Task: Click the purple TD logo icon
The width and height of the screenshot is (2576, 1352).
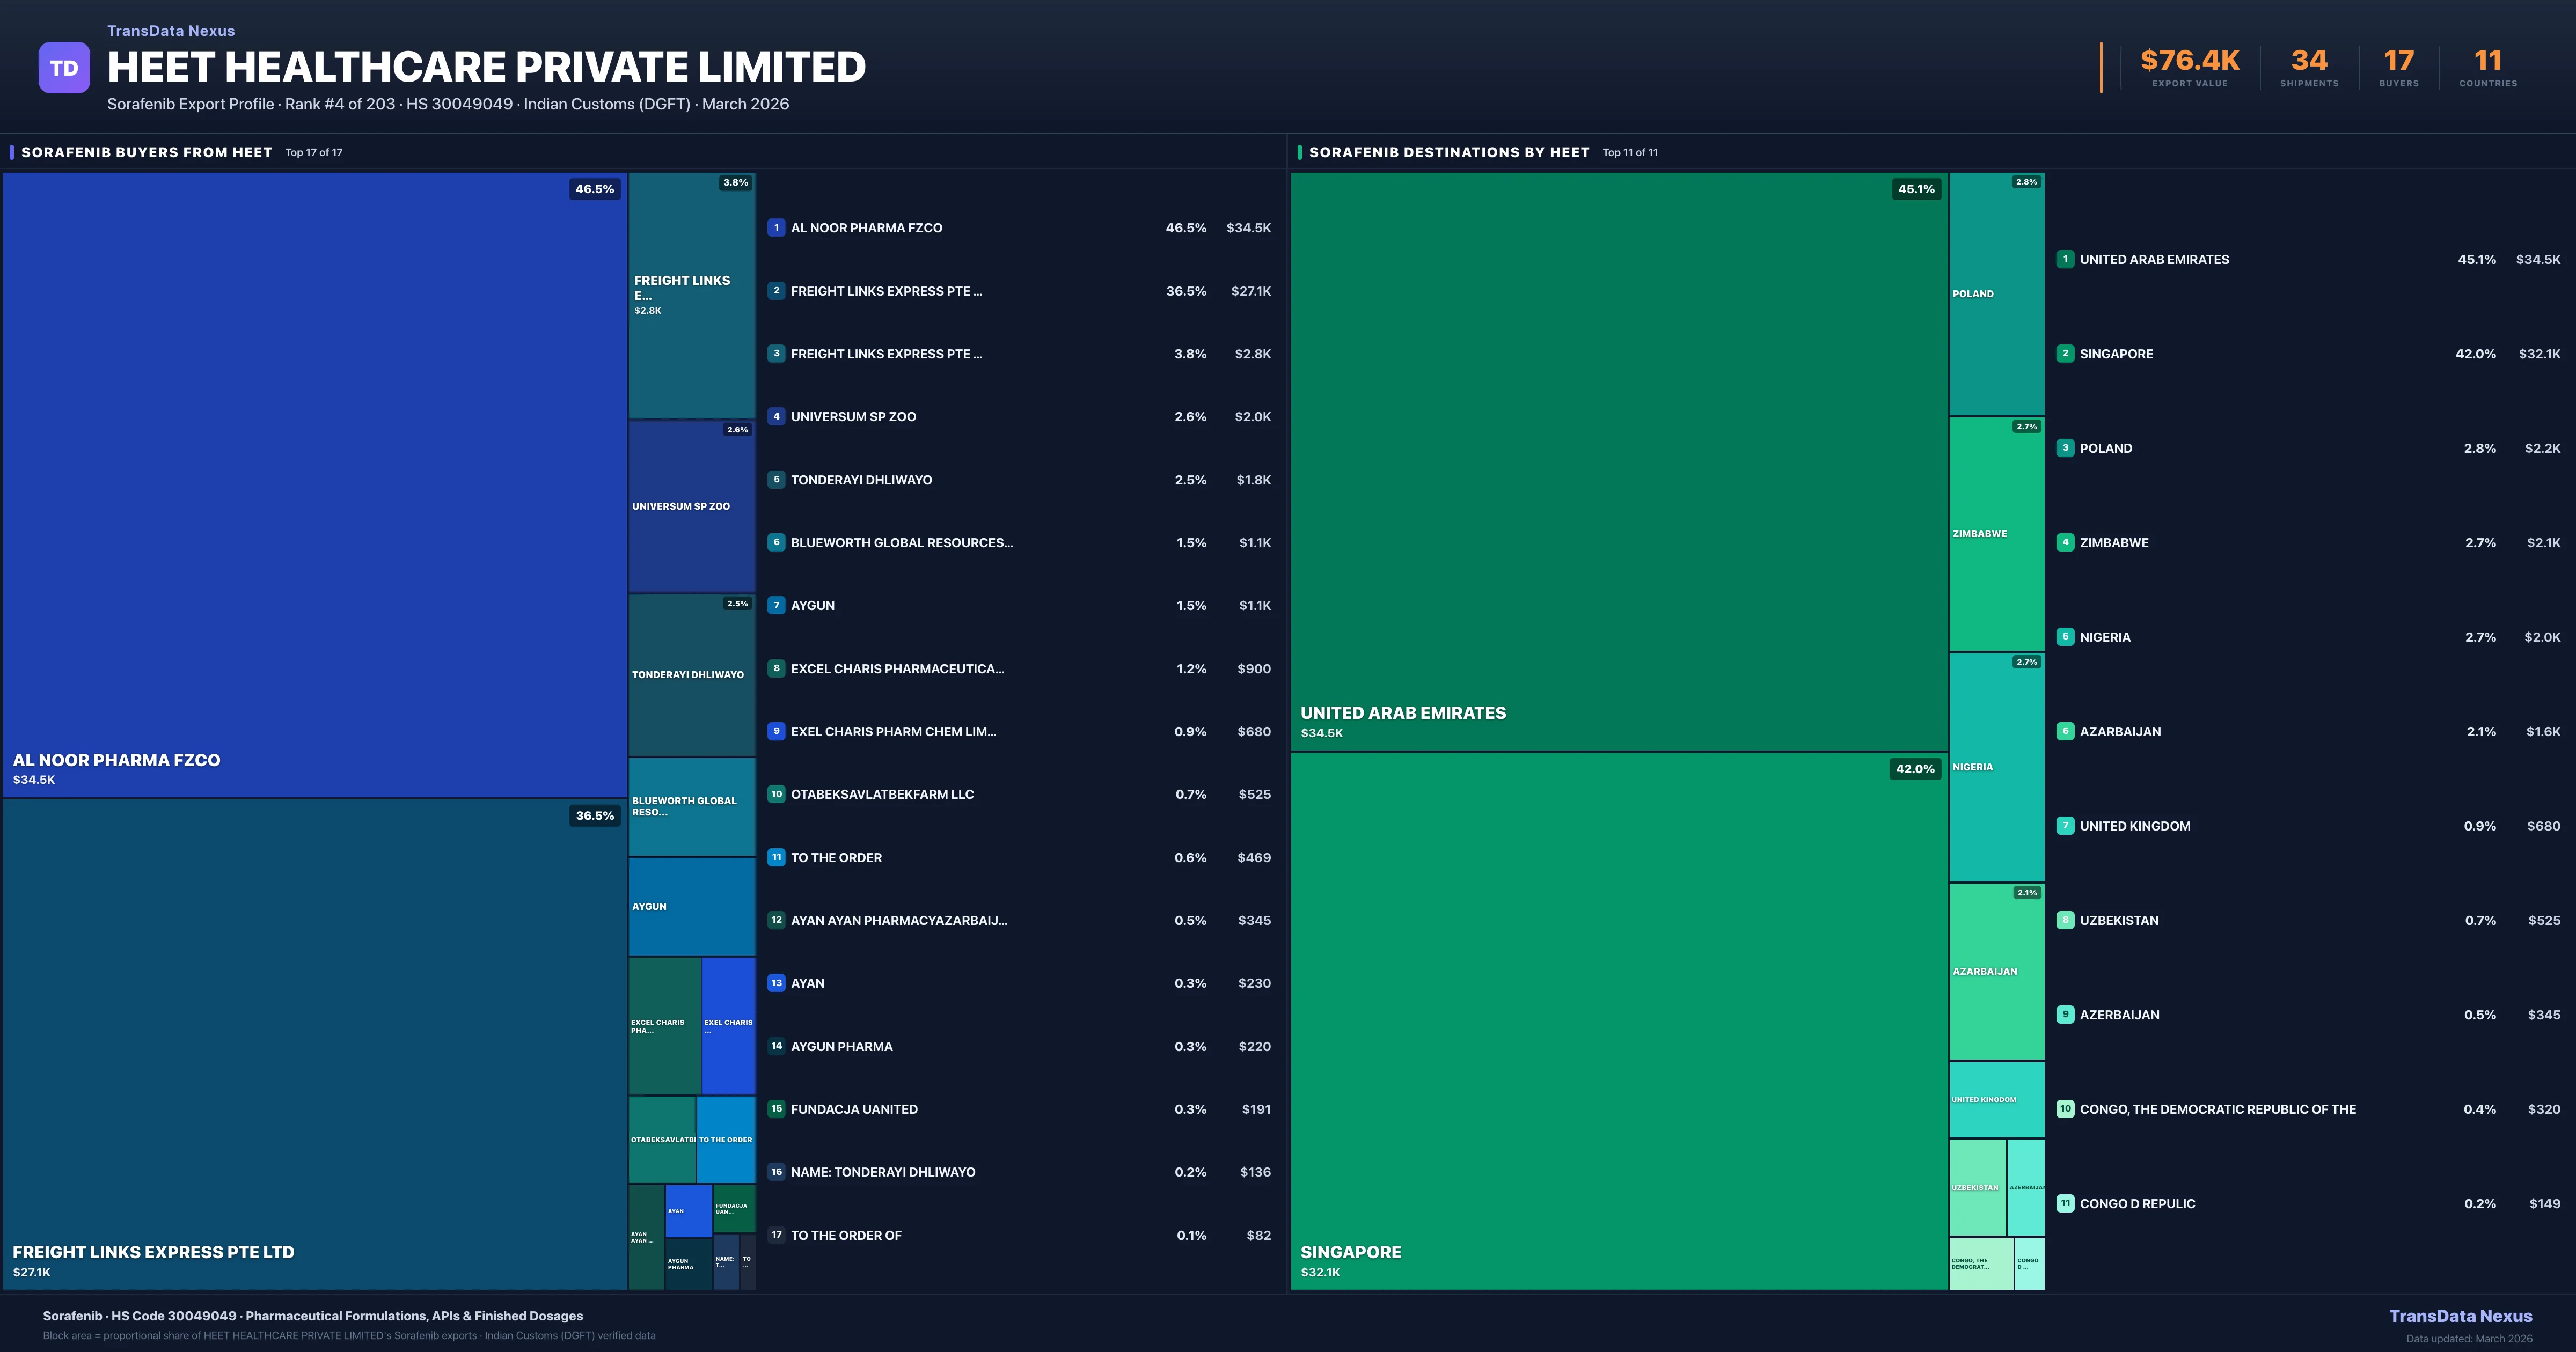Action: click(64, 68)
